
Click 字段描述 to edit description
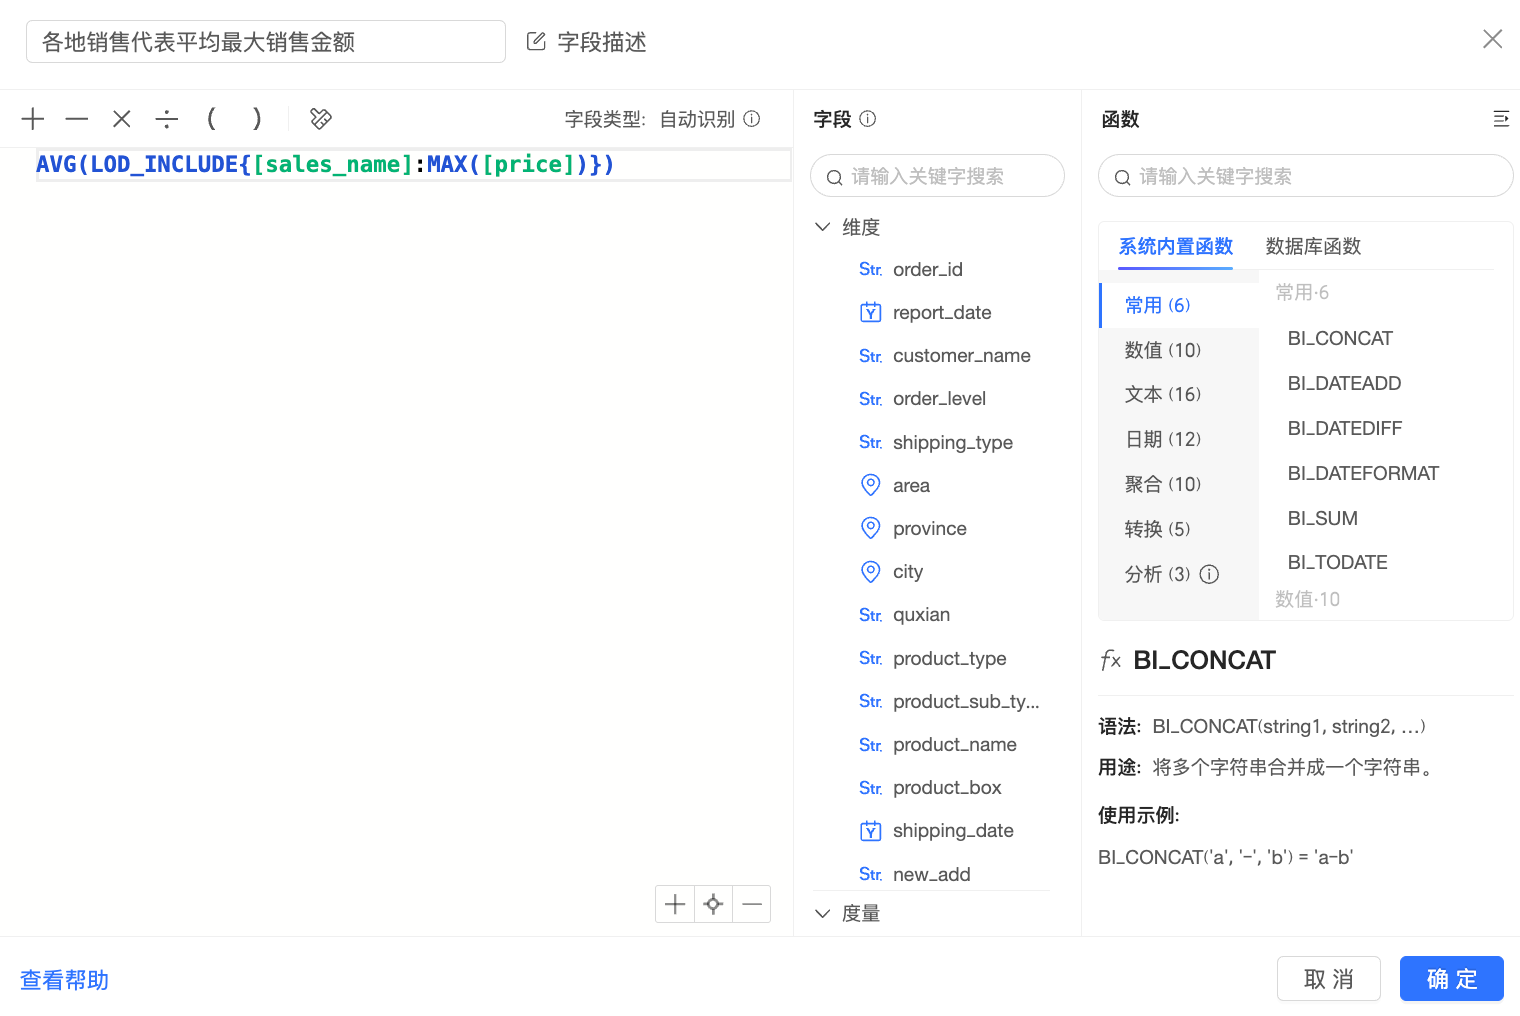coord(601,42)
